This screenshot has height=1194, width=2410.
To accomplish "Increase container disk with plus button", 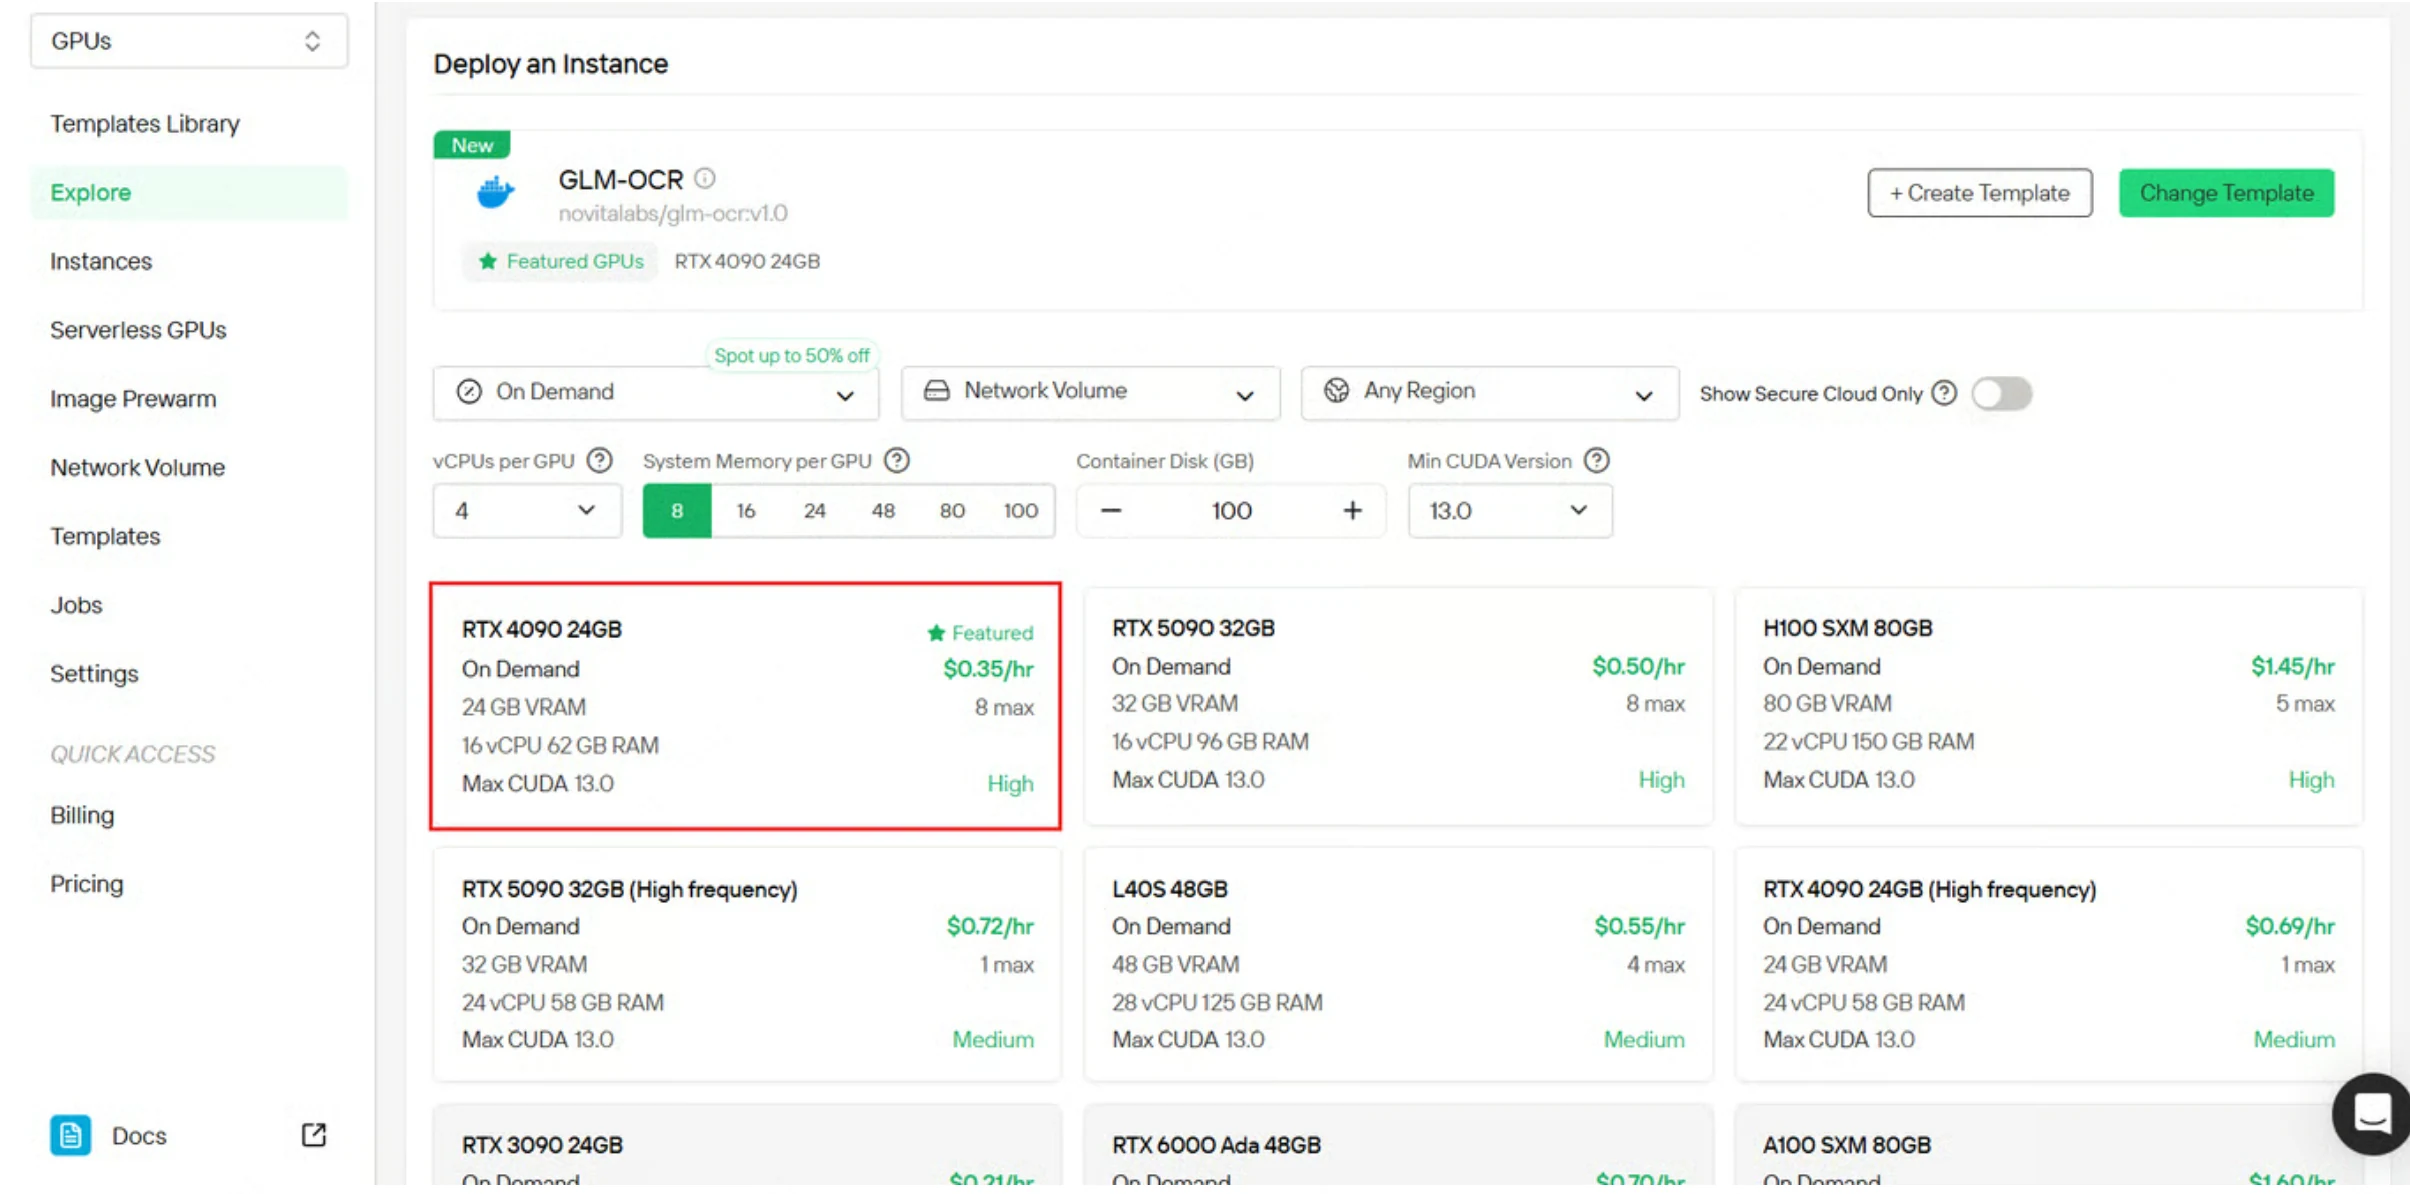I will pyautogui.click(x=1352, y=510).
